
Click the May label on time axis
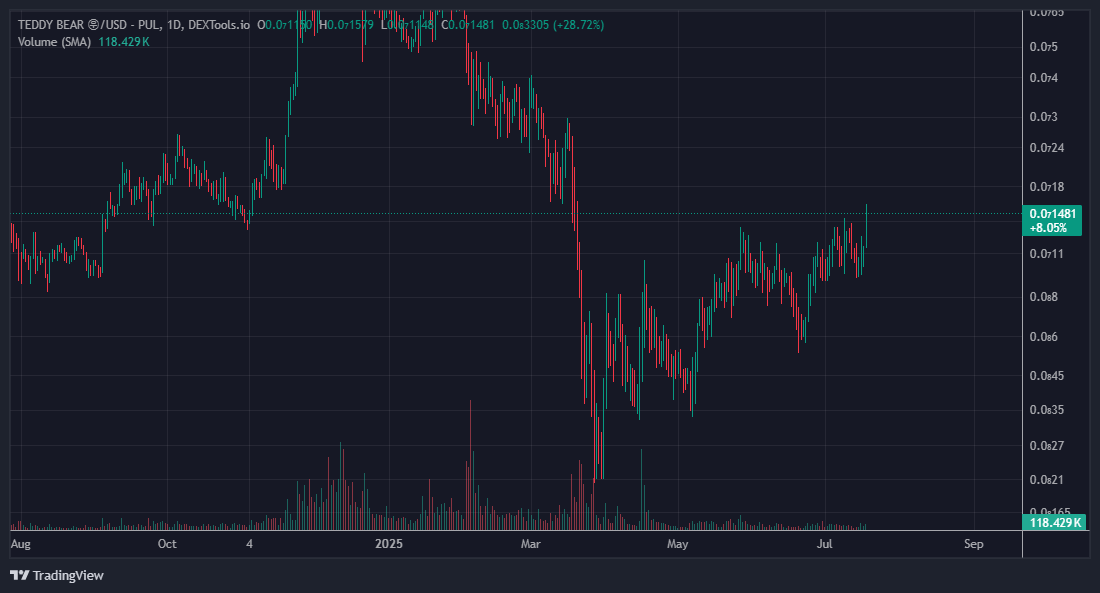point(678,544)
